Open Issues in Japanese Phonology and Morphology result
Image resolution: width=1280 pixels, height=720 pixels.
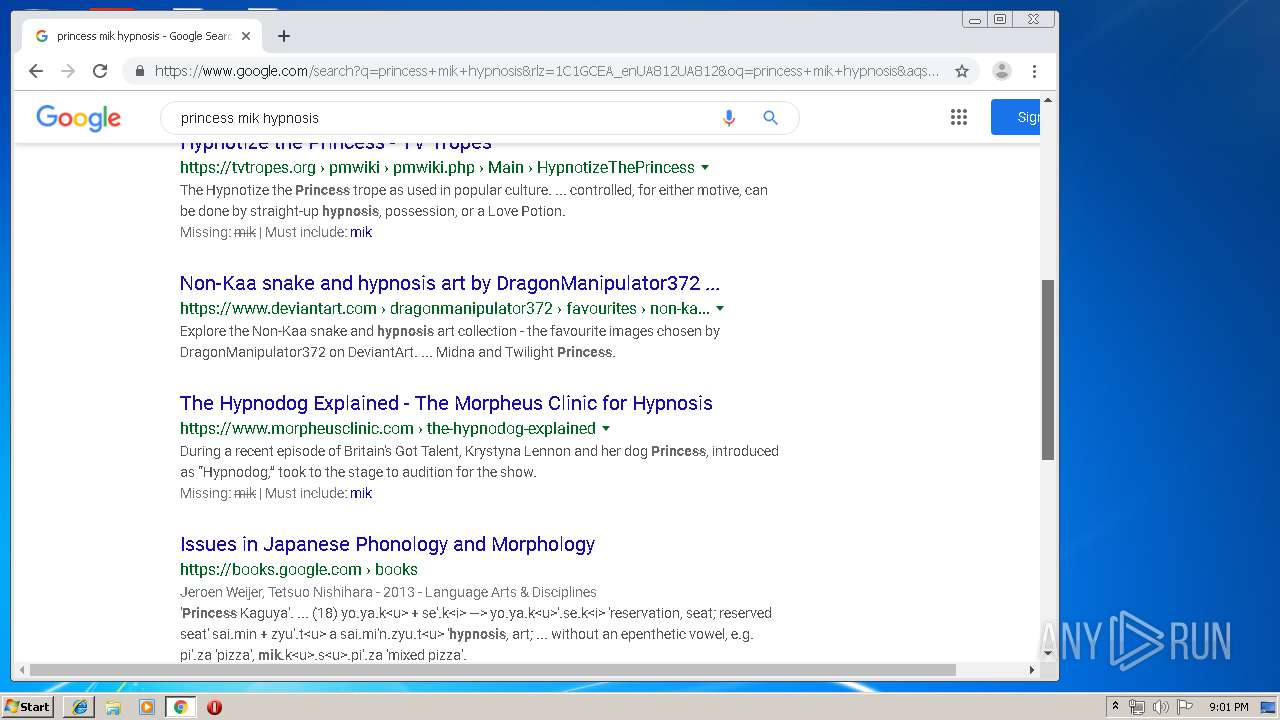point(387,544)
